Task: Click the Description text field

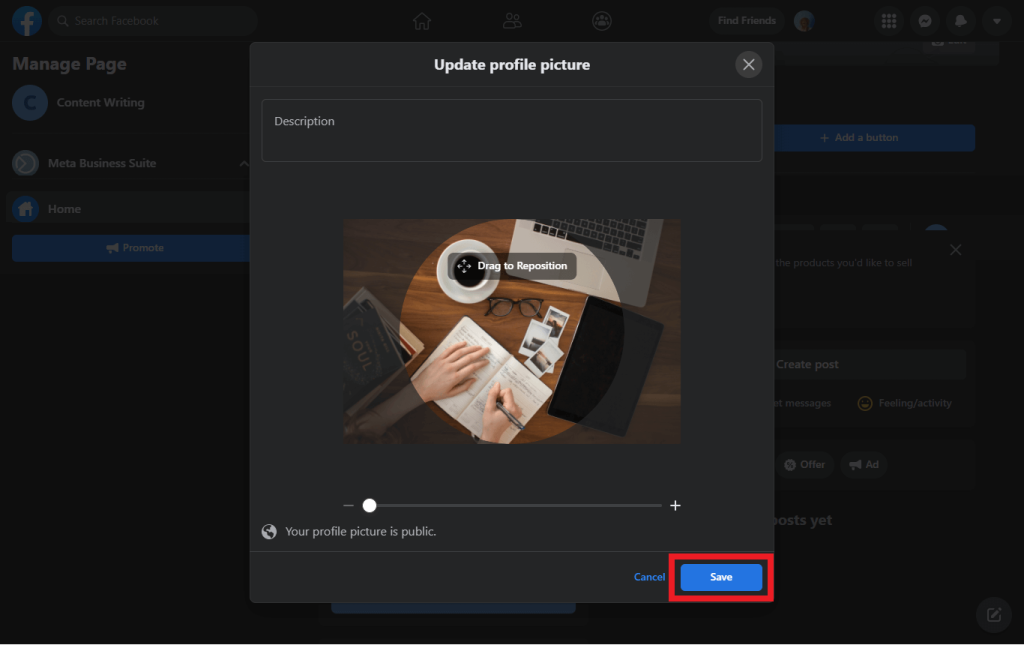Action: click(511, 131)
